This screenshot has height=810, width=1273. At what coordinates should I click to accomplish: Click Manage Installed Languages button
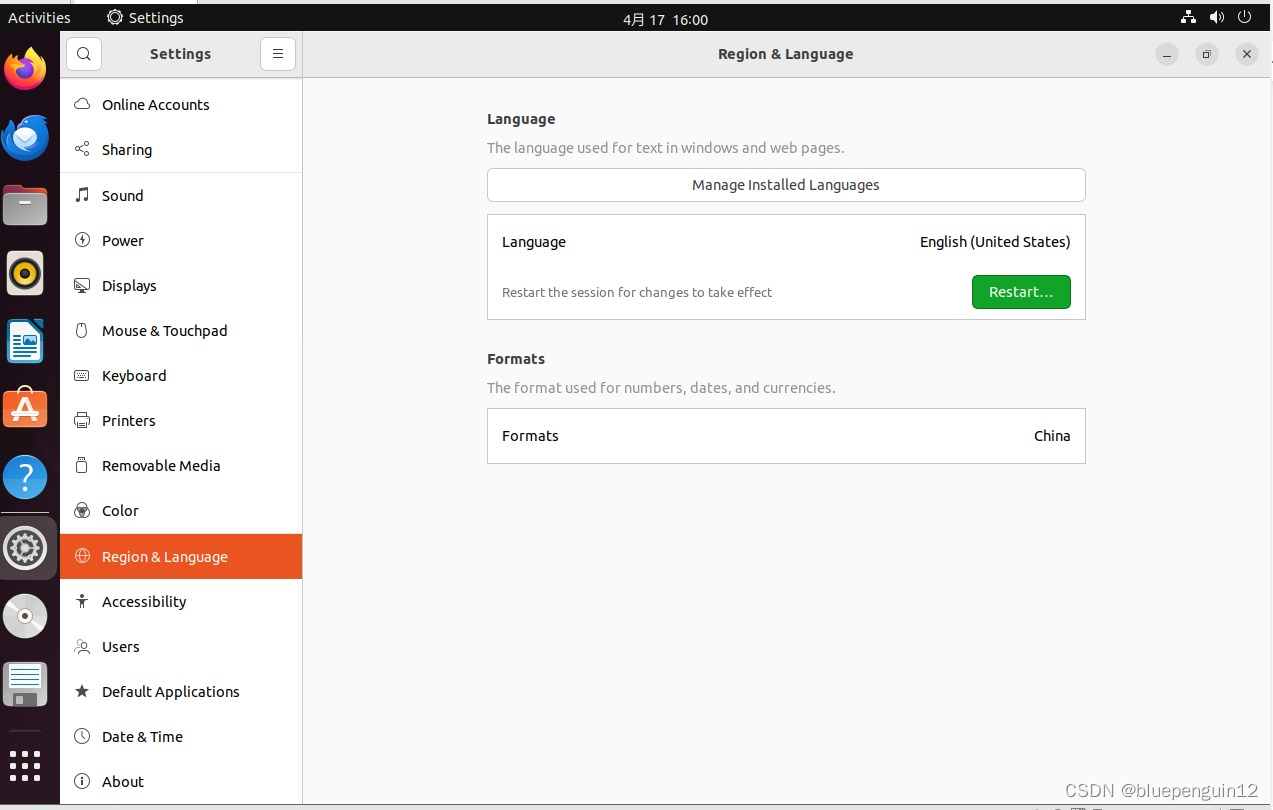[x=786, y=185]
